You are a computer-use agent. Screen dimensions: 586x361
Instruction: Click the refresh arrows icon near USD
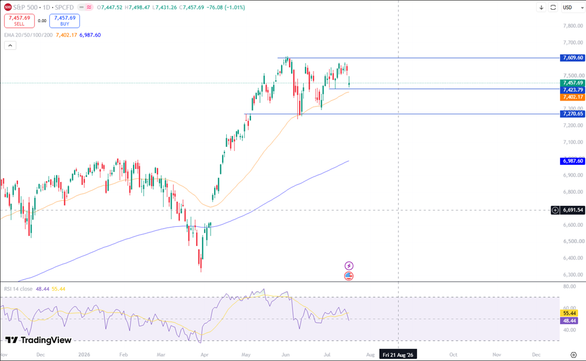click(553, 7)
